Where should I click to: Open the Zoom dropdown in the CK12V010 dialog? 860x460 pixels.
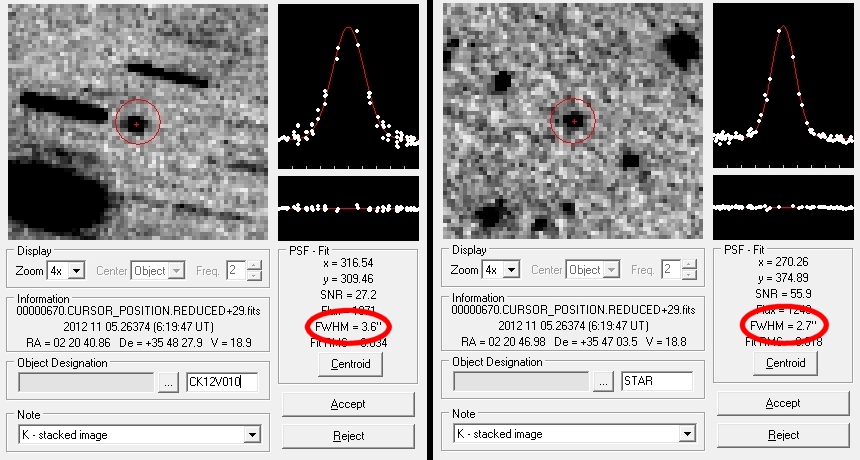click(x=76, y=270)
